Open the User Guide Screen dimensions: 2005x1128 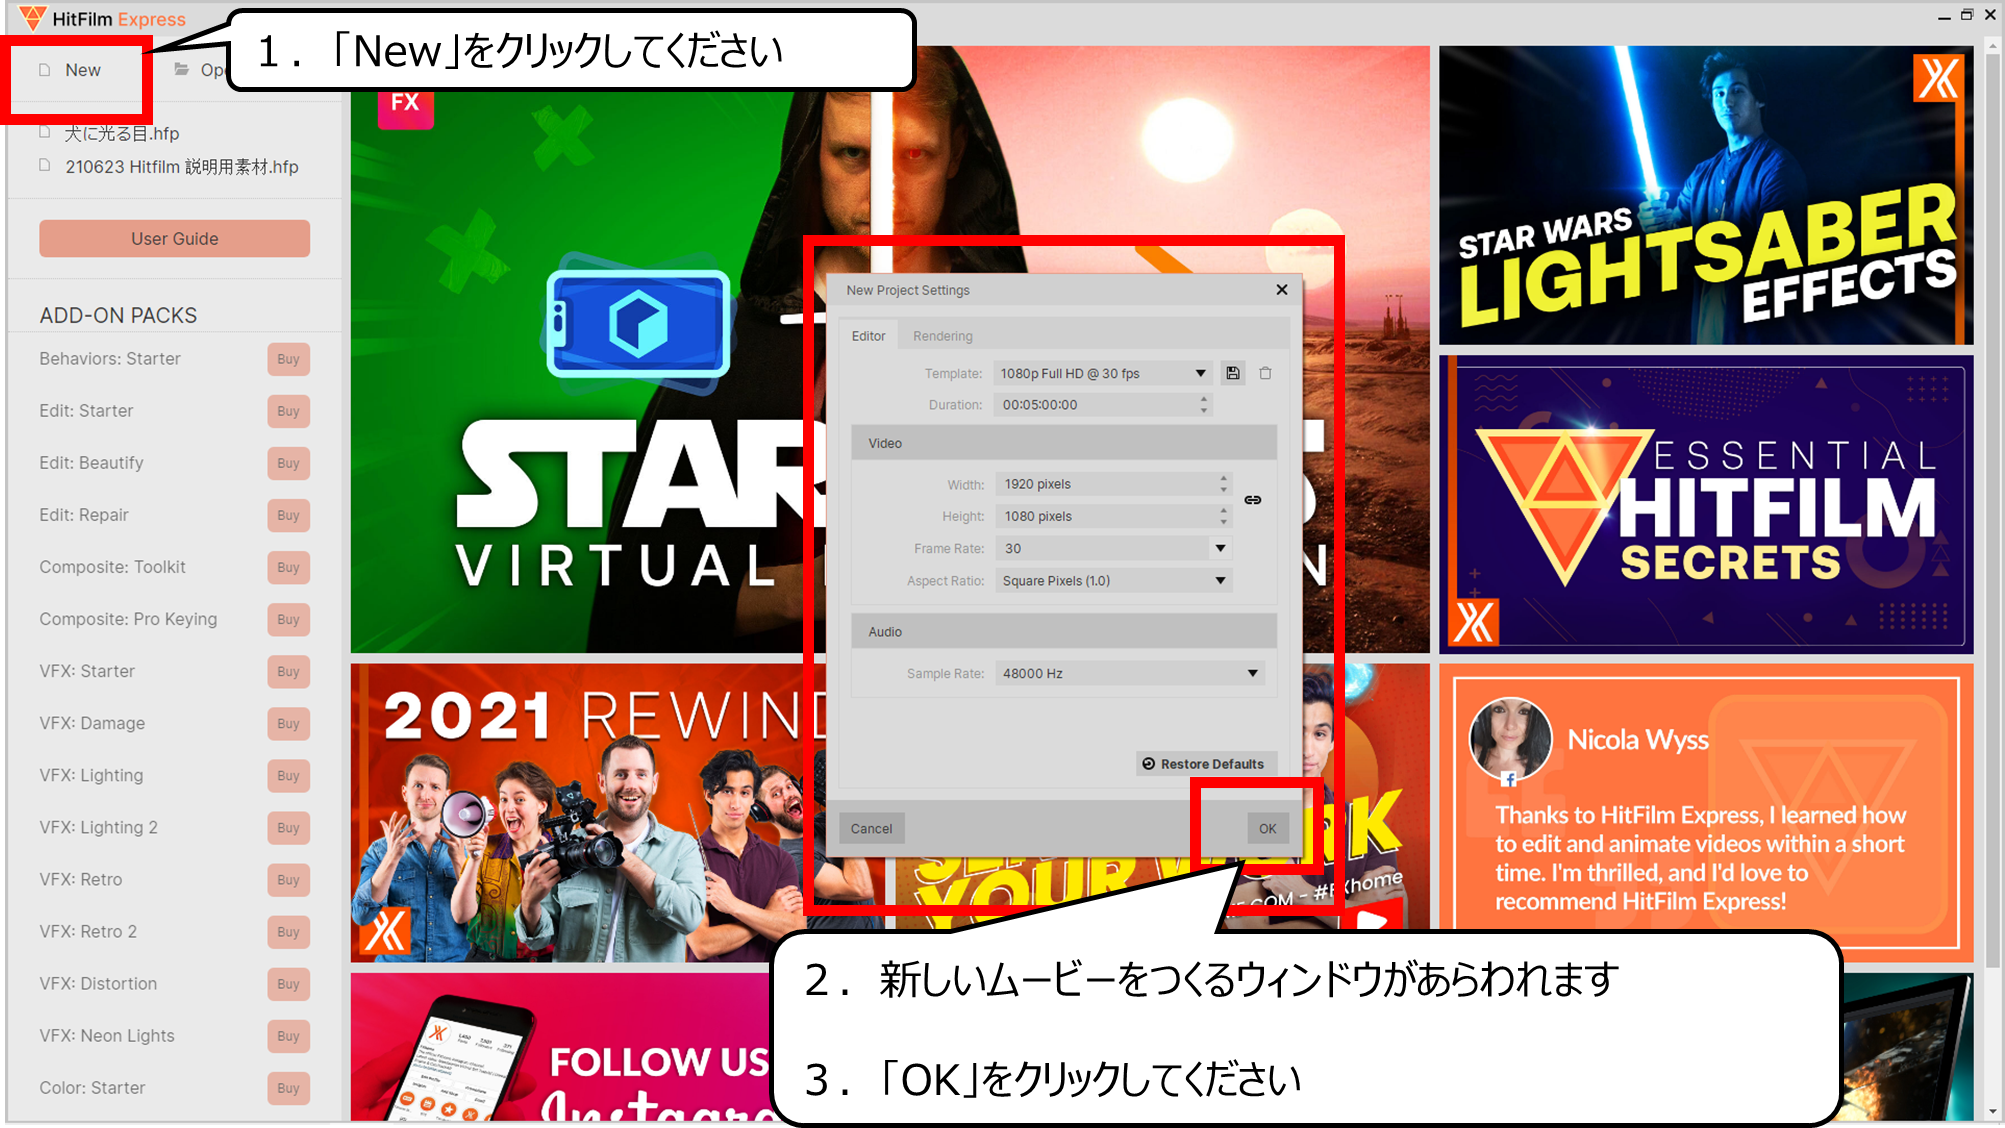coord(175,239)
